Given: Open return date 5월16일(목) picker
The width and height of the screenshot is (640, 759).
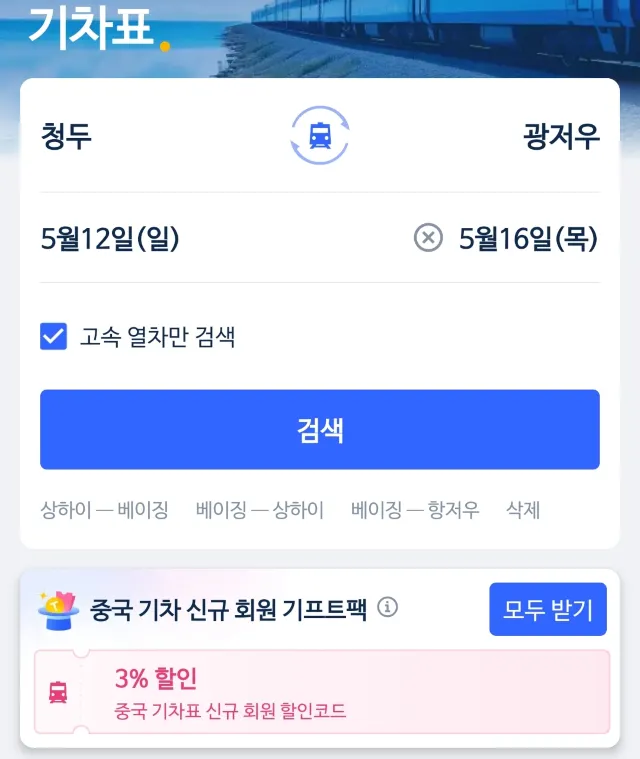Looking at the screenshot, I should 528,239.
